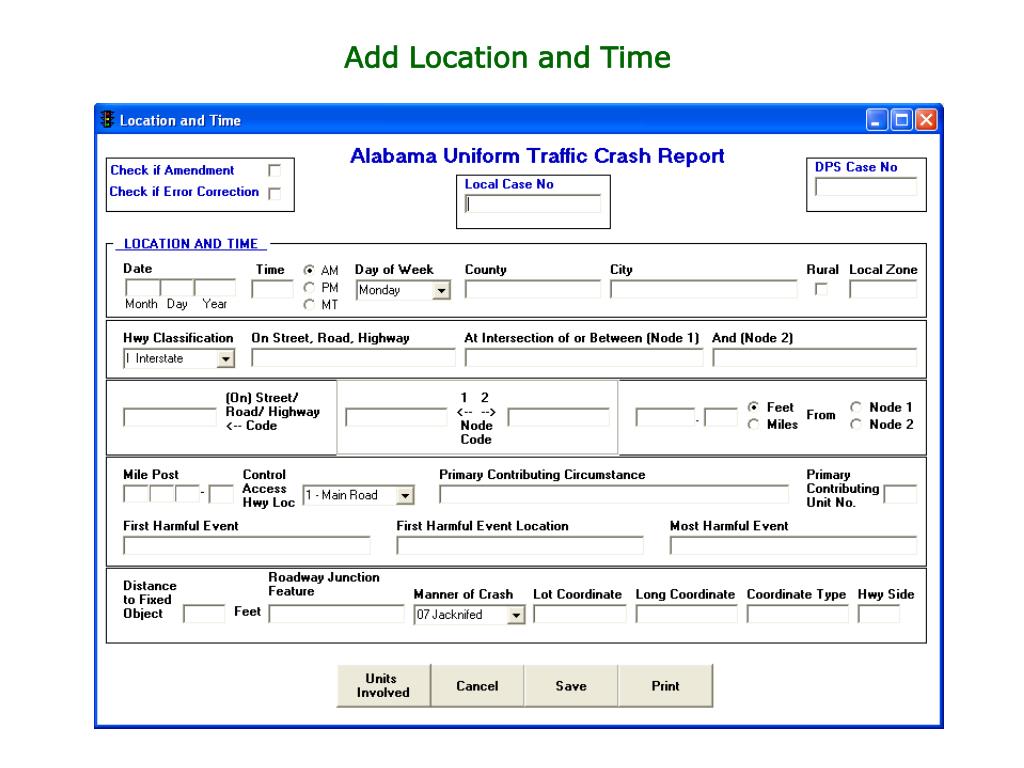Click the traffic light icon in title bar

106,120
